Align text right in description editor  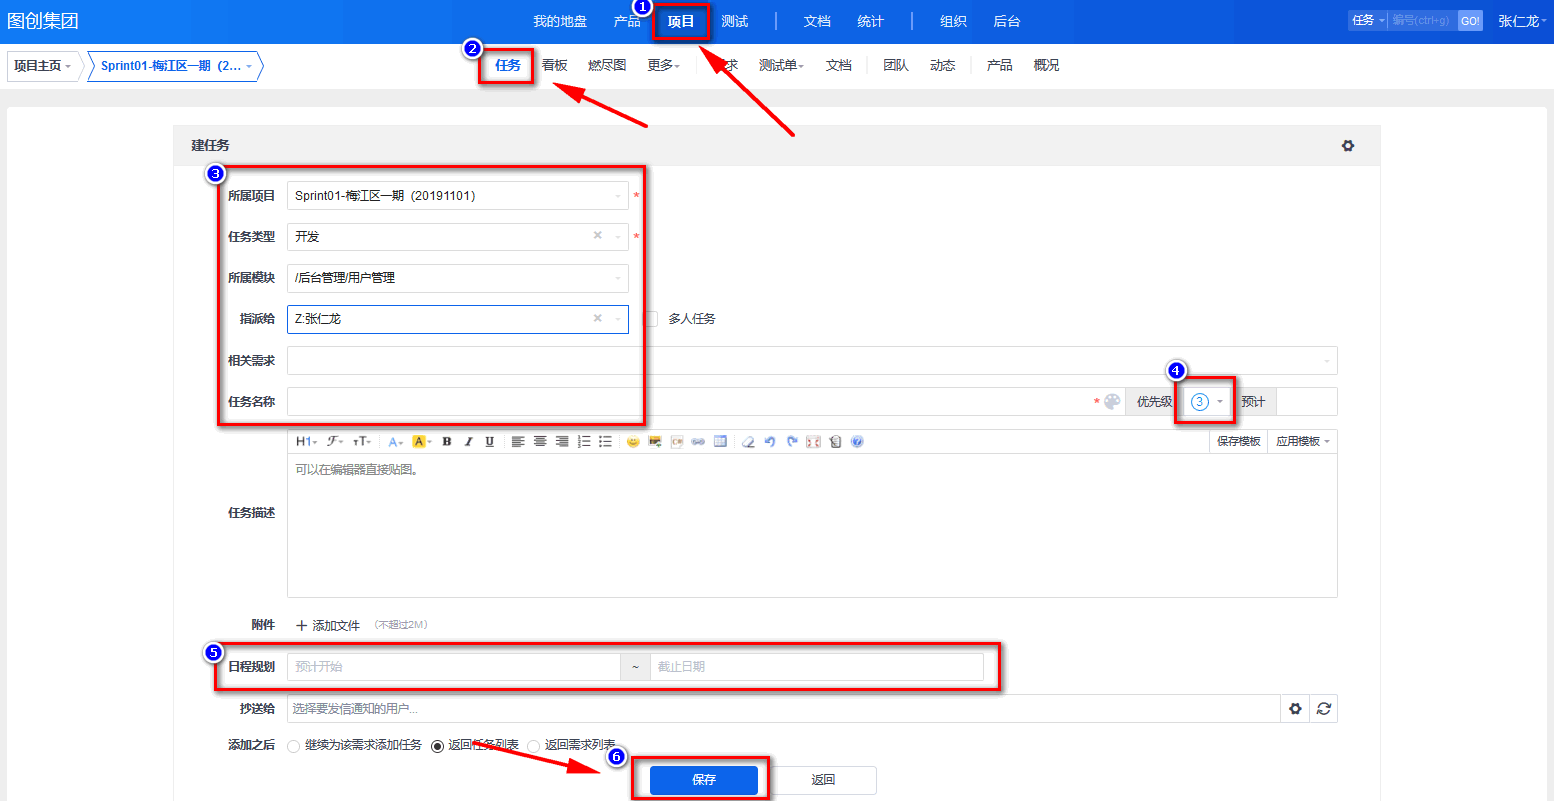click(x=562, y=441)
